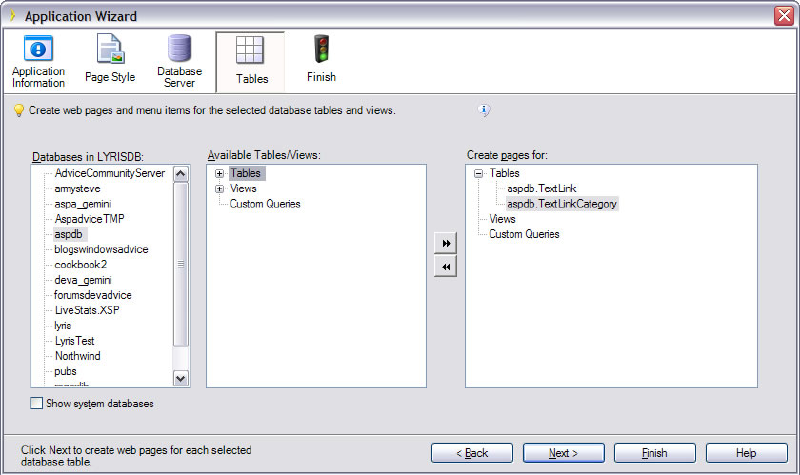The height and width of the screenshot is (475, 800).
Task: Click the Next button
Action: coord(564,453)
